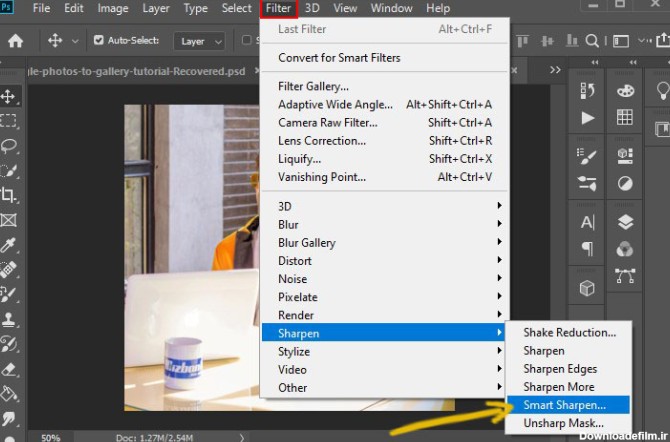Open the Image menu
Image resolution: width=670 pixels, height=442 pixels.
coord(112,8)
